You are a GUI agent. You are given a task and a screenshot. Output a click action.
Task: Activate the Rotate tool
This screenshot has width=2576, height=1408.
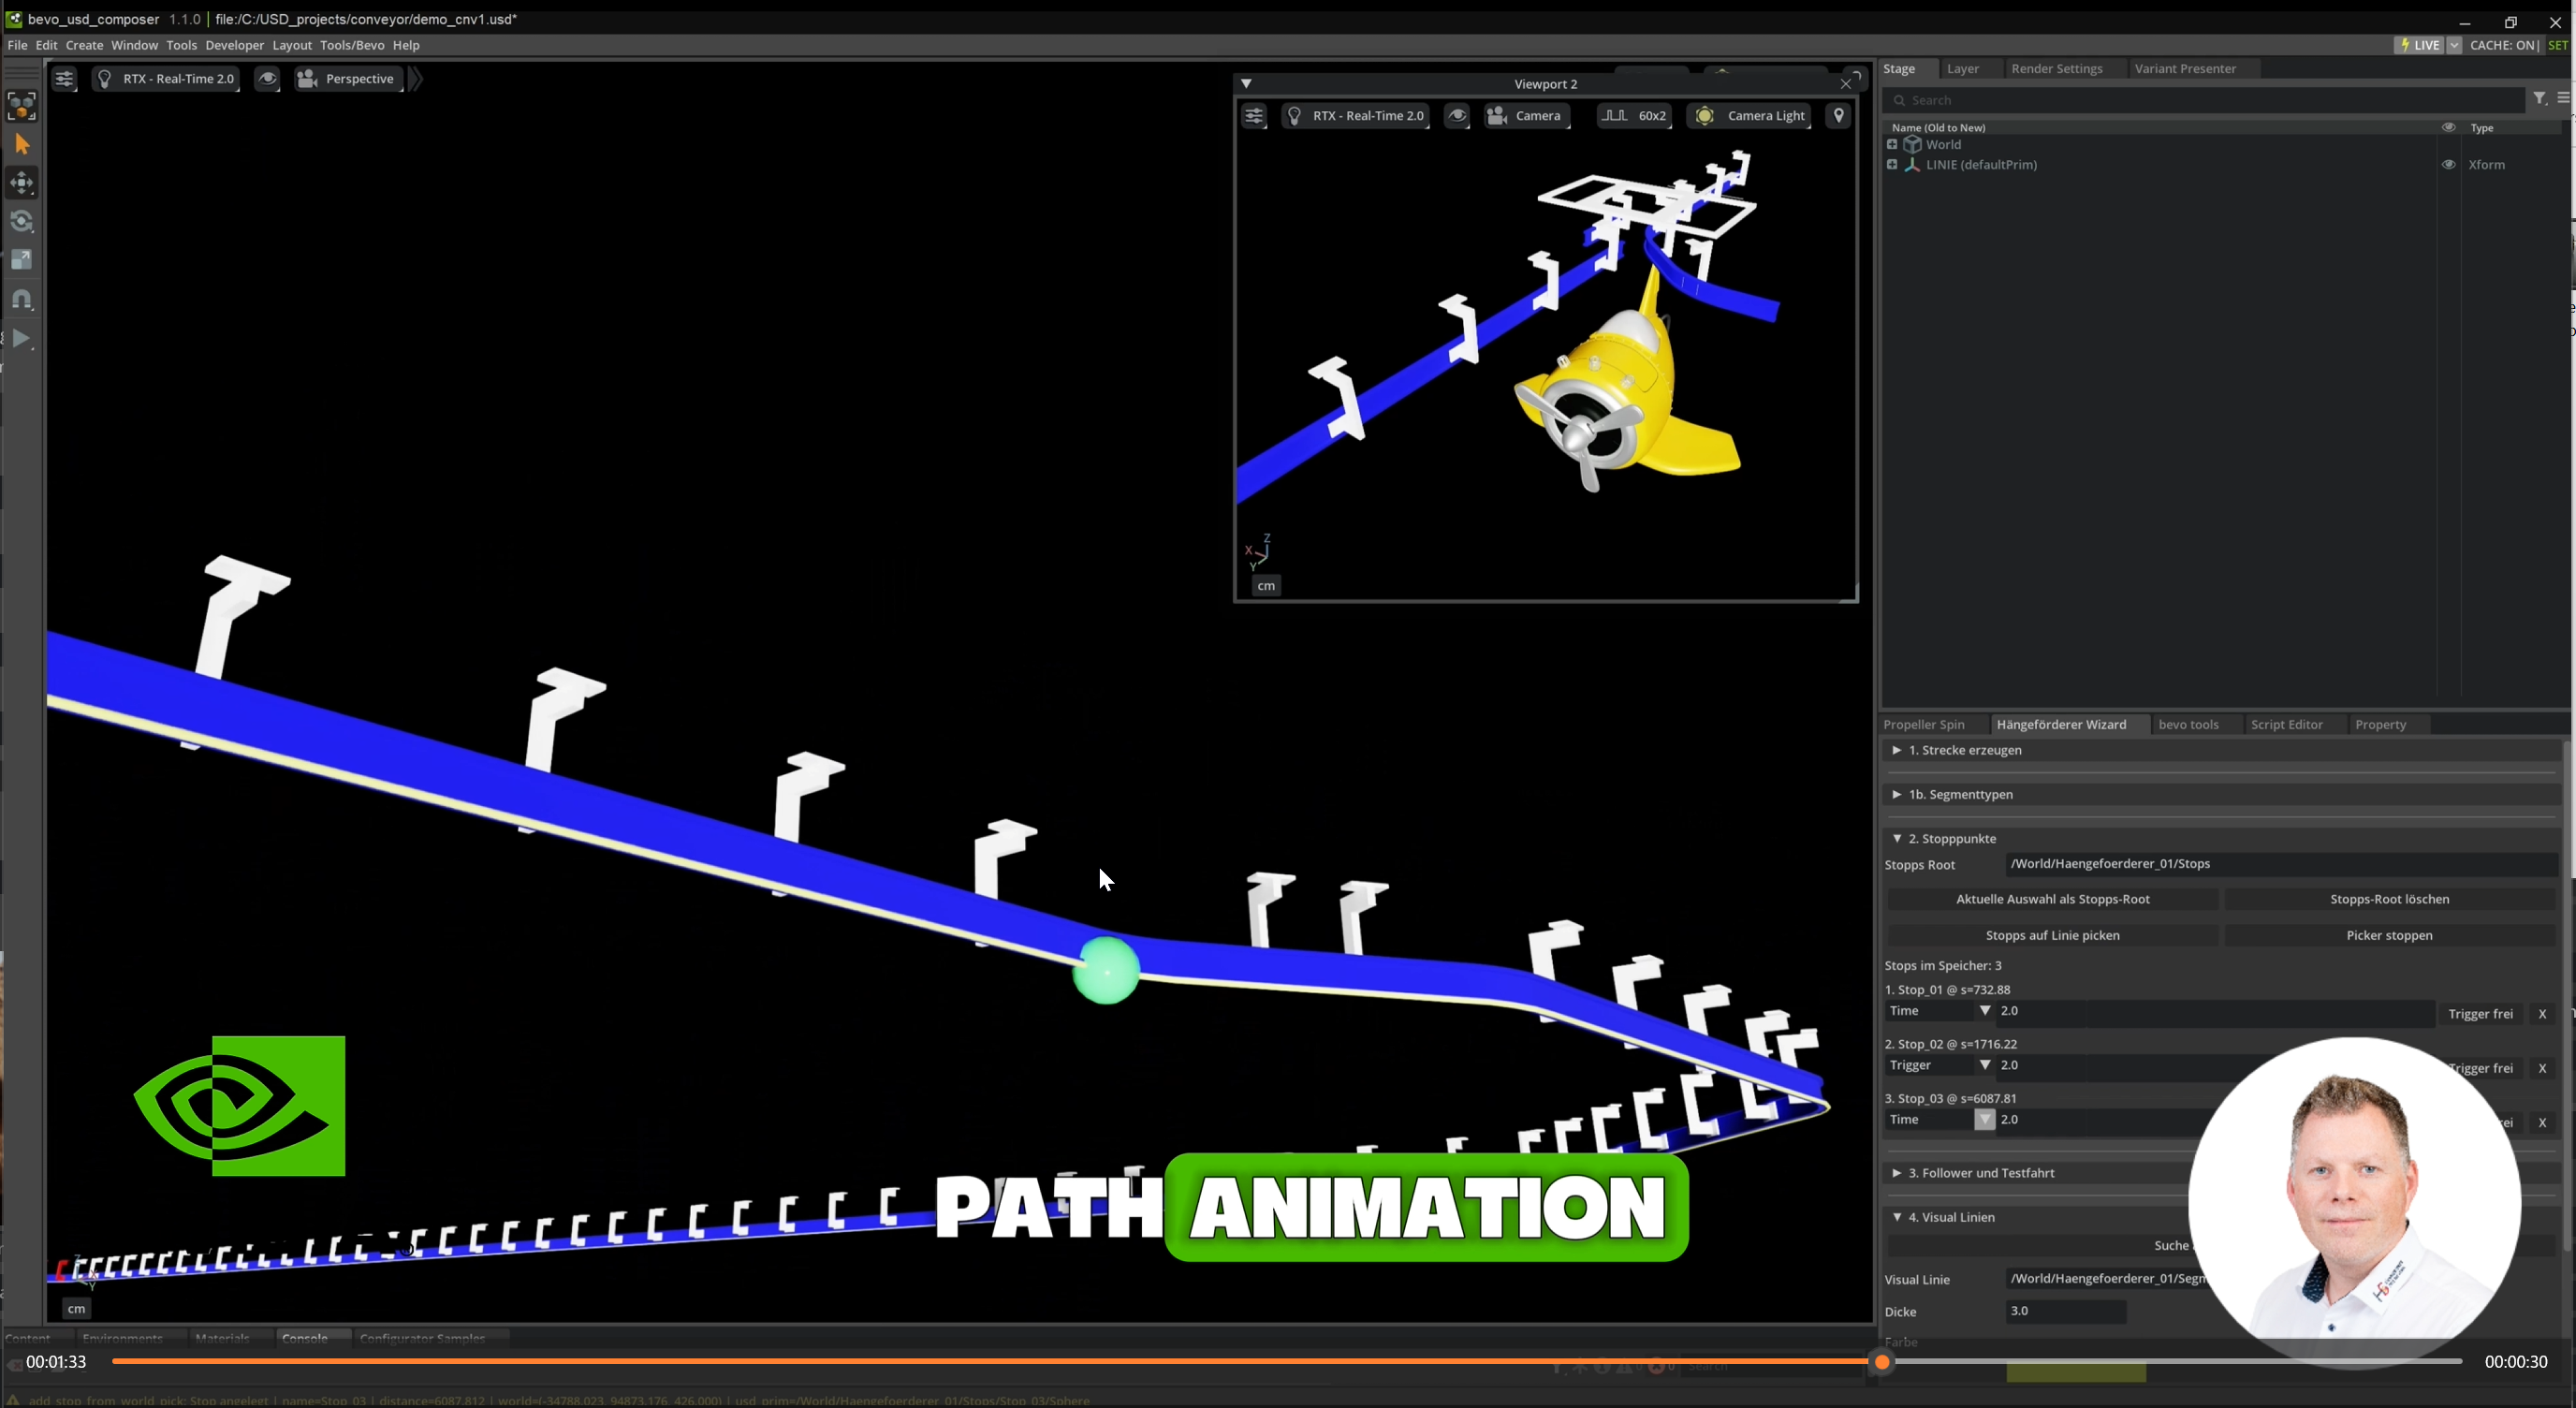point(21,221)
